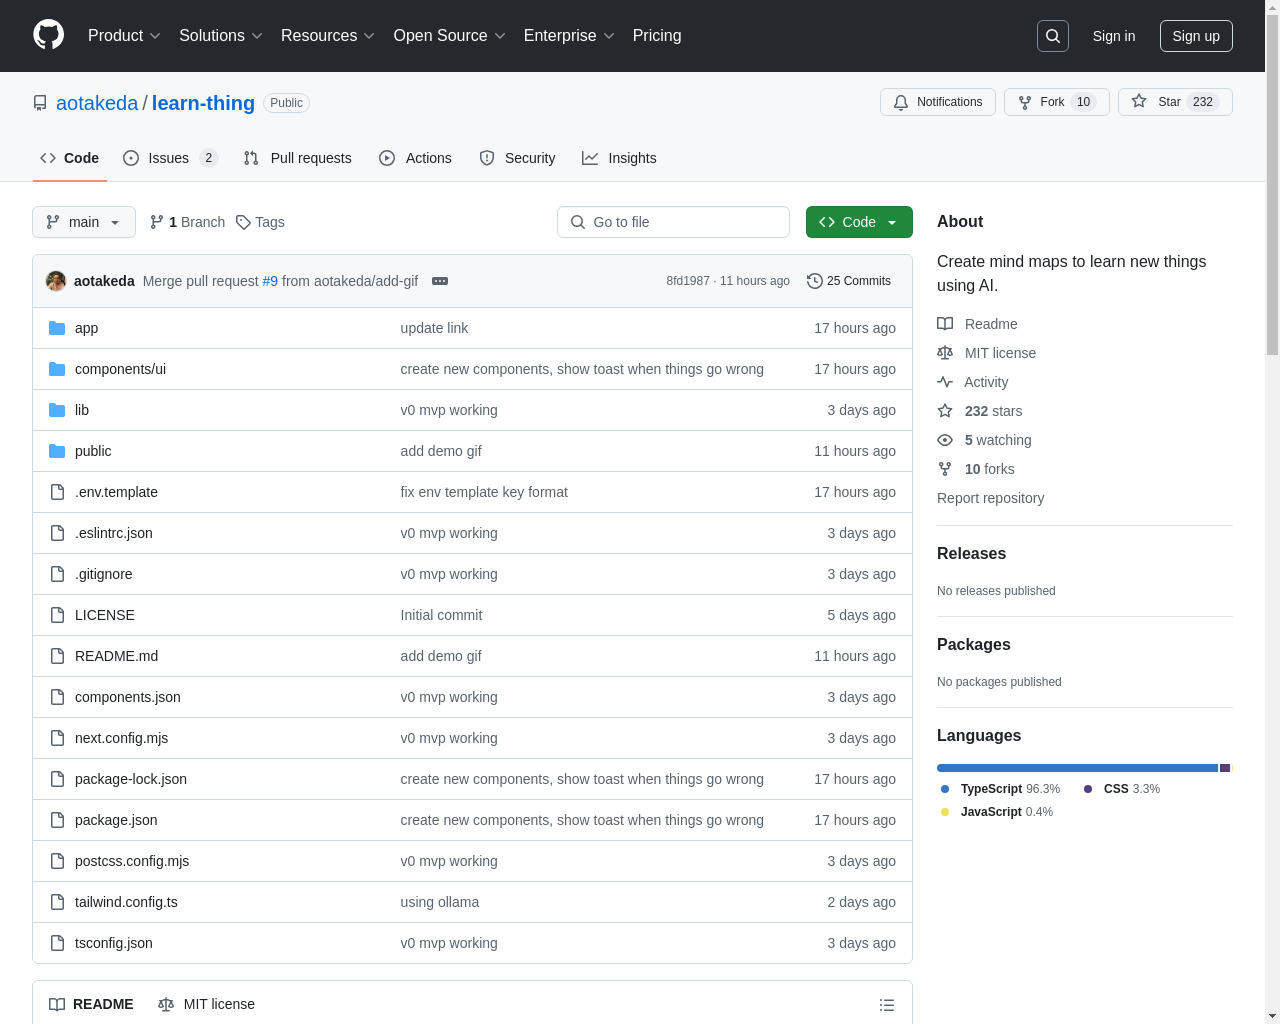
Task: Click the Sign up button
Action: 1196,36
